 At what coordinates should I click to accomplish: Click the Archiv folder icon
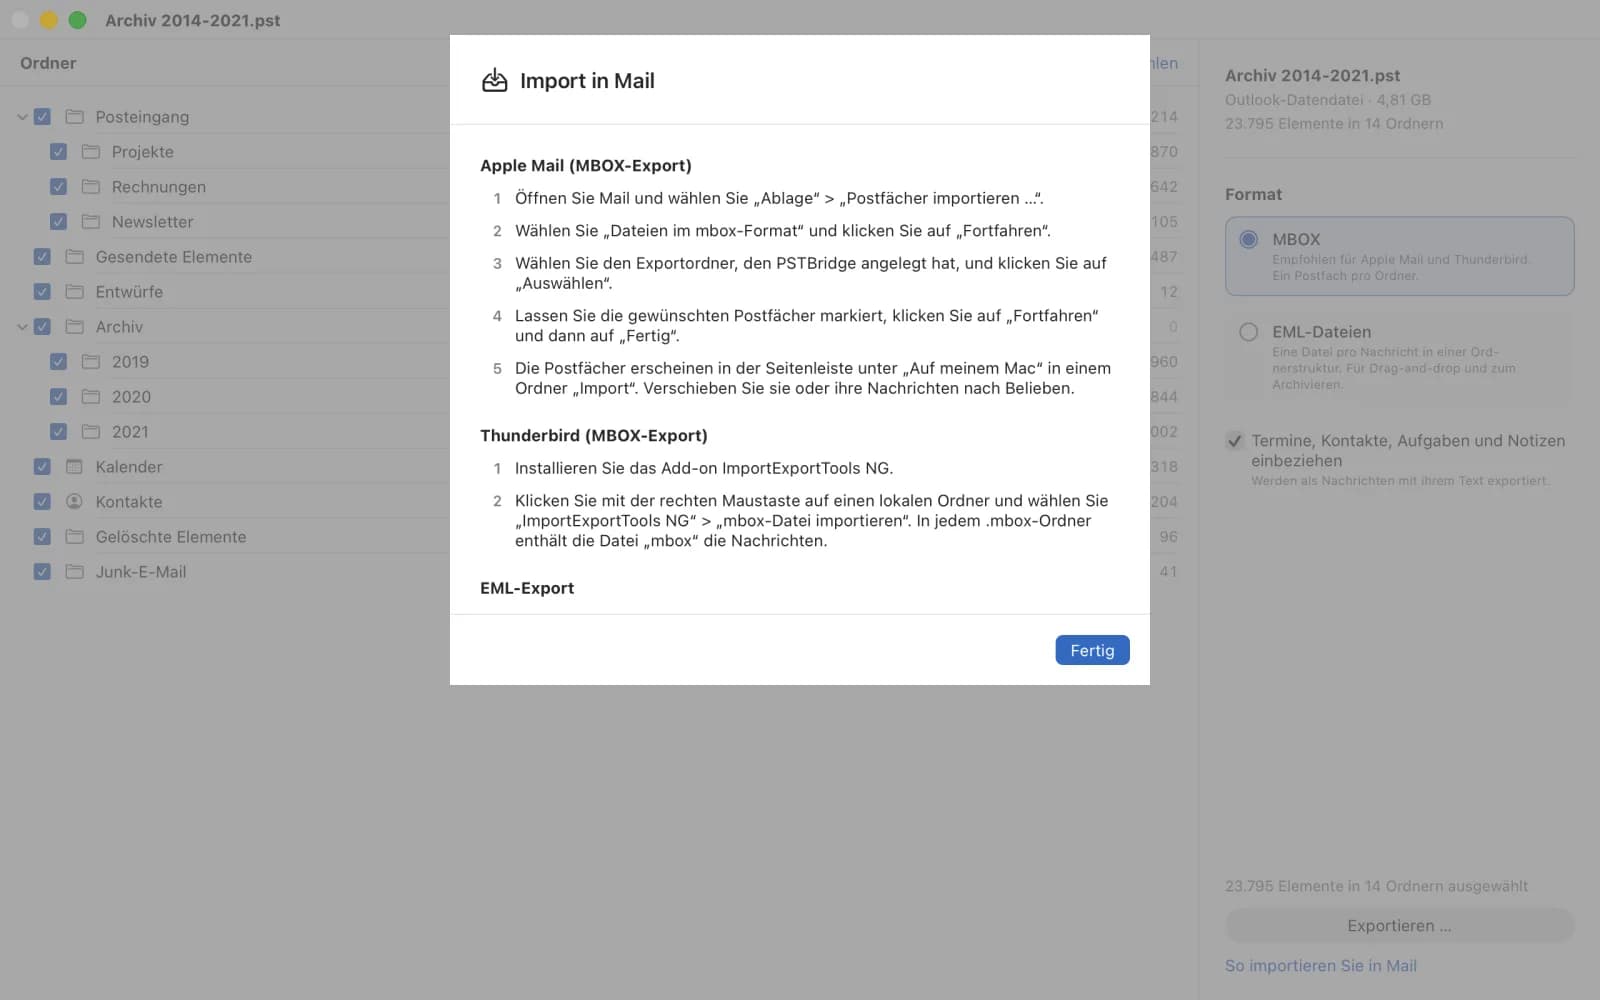[x=74, y=327]
